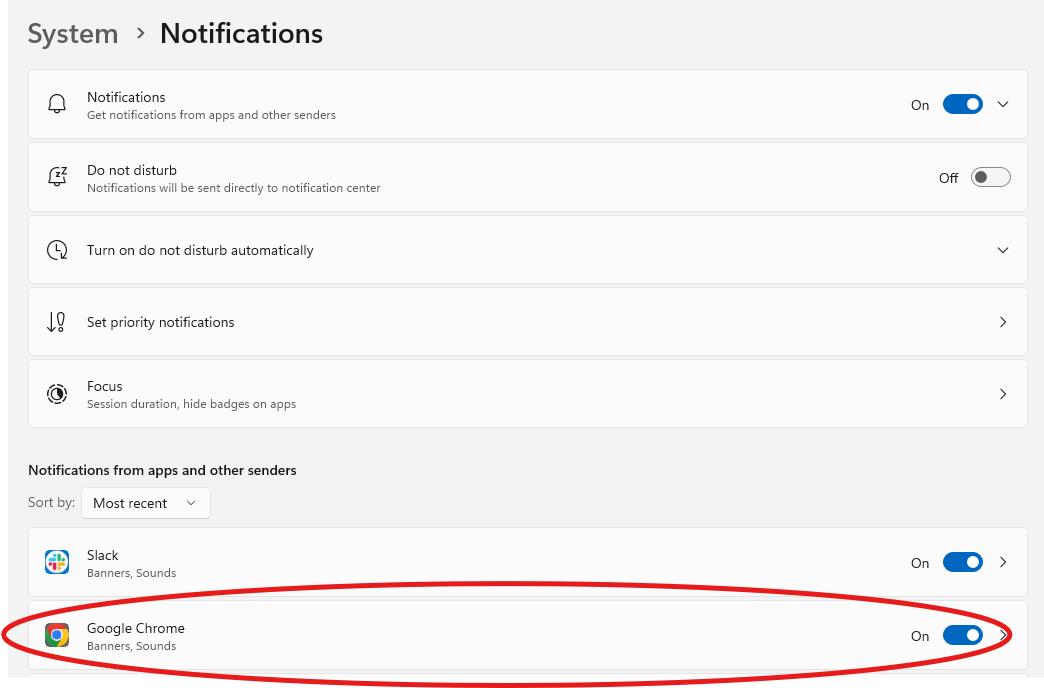1044x688 pixels.
Task: Open Slack notification settings chevron
Action: click(1003, 563)
